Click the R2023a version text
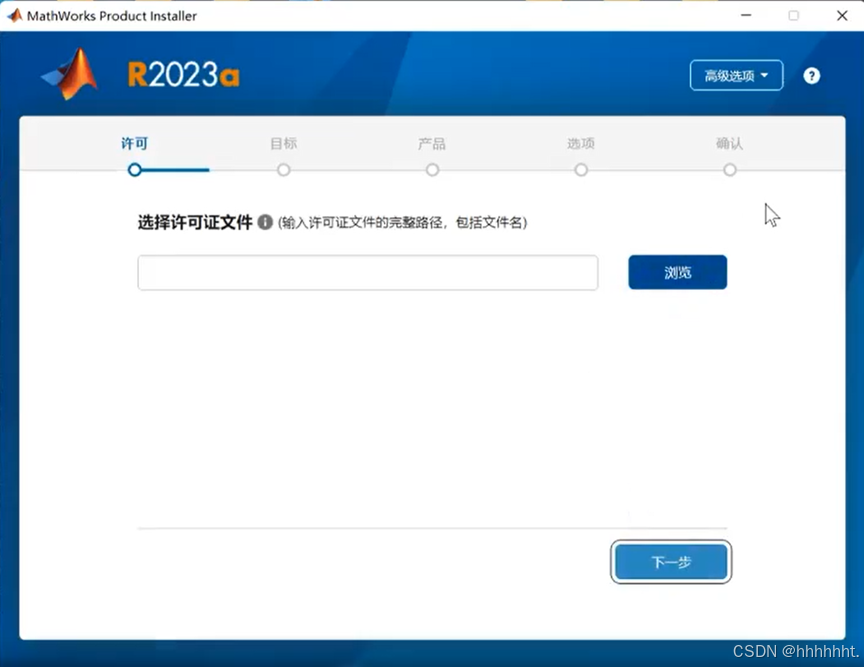Viewport: 864px width, 667px height. tap(183, 74)
